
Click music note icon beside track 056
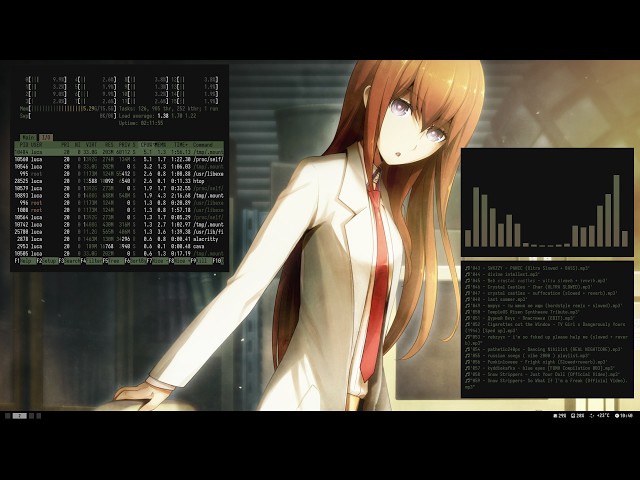point(467,362)
